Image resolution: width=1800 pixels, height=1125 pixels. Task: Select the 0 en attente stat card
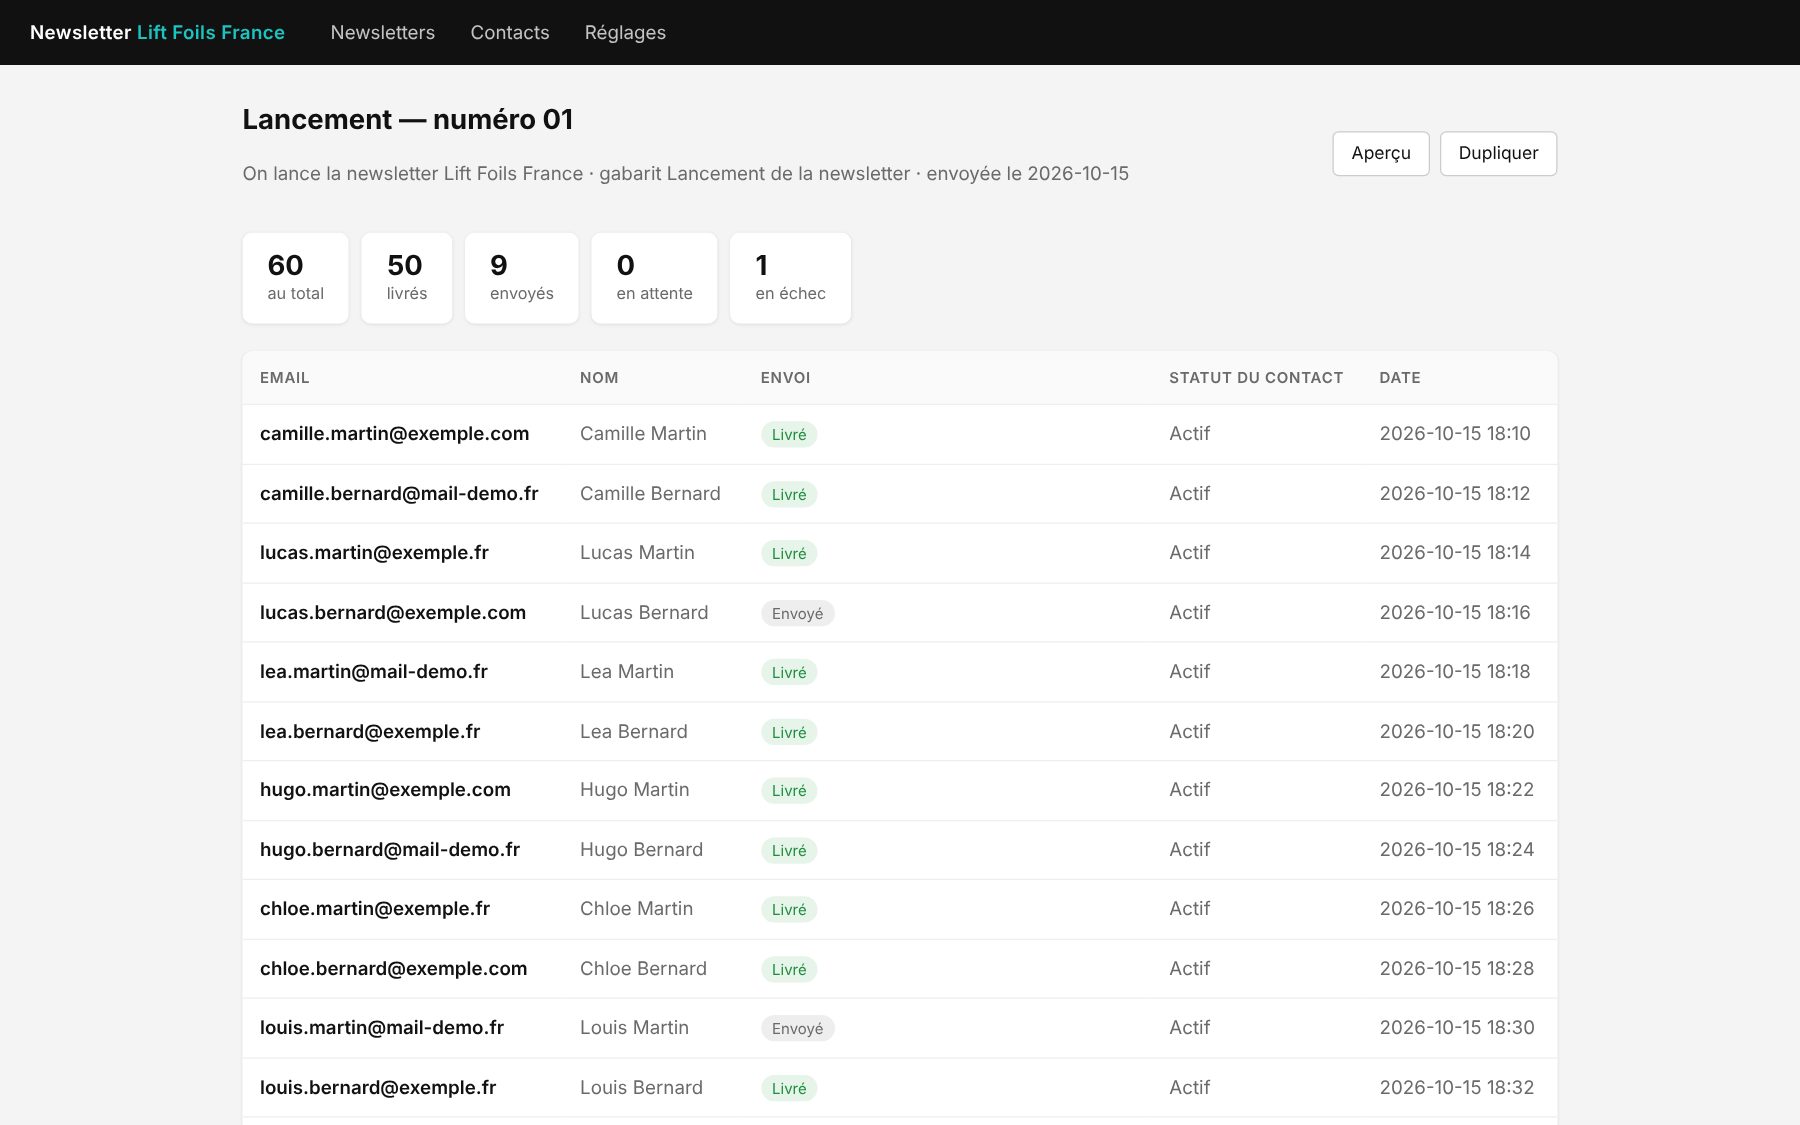pyautogui.click(x=654, y=278)
